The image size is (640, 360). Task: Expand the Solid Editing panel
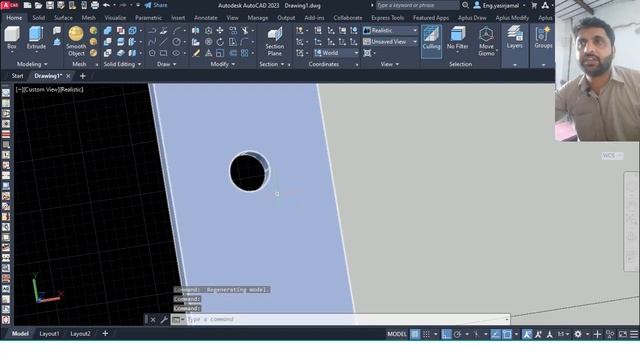[122, 64]
